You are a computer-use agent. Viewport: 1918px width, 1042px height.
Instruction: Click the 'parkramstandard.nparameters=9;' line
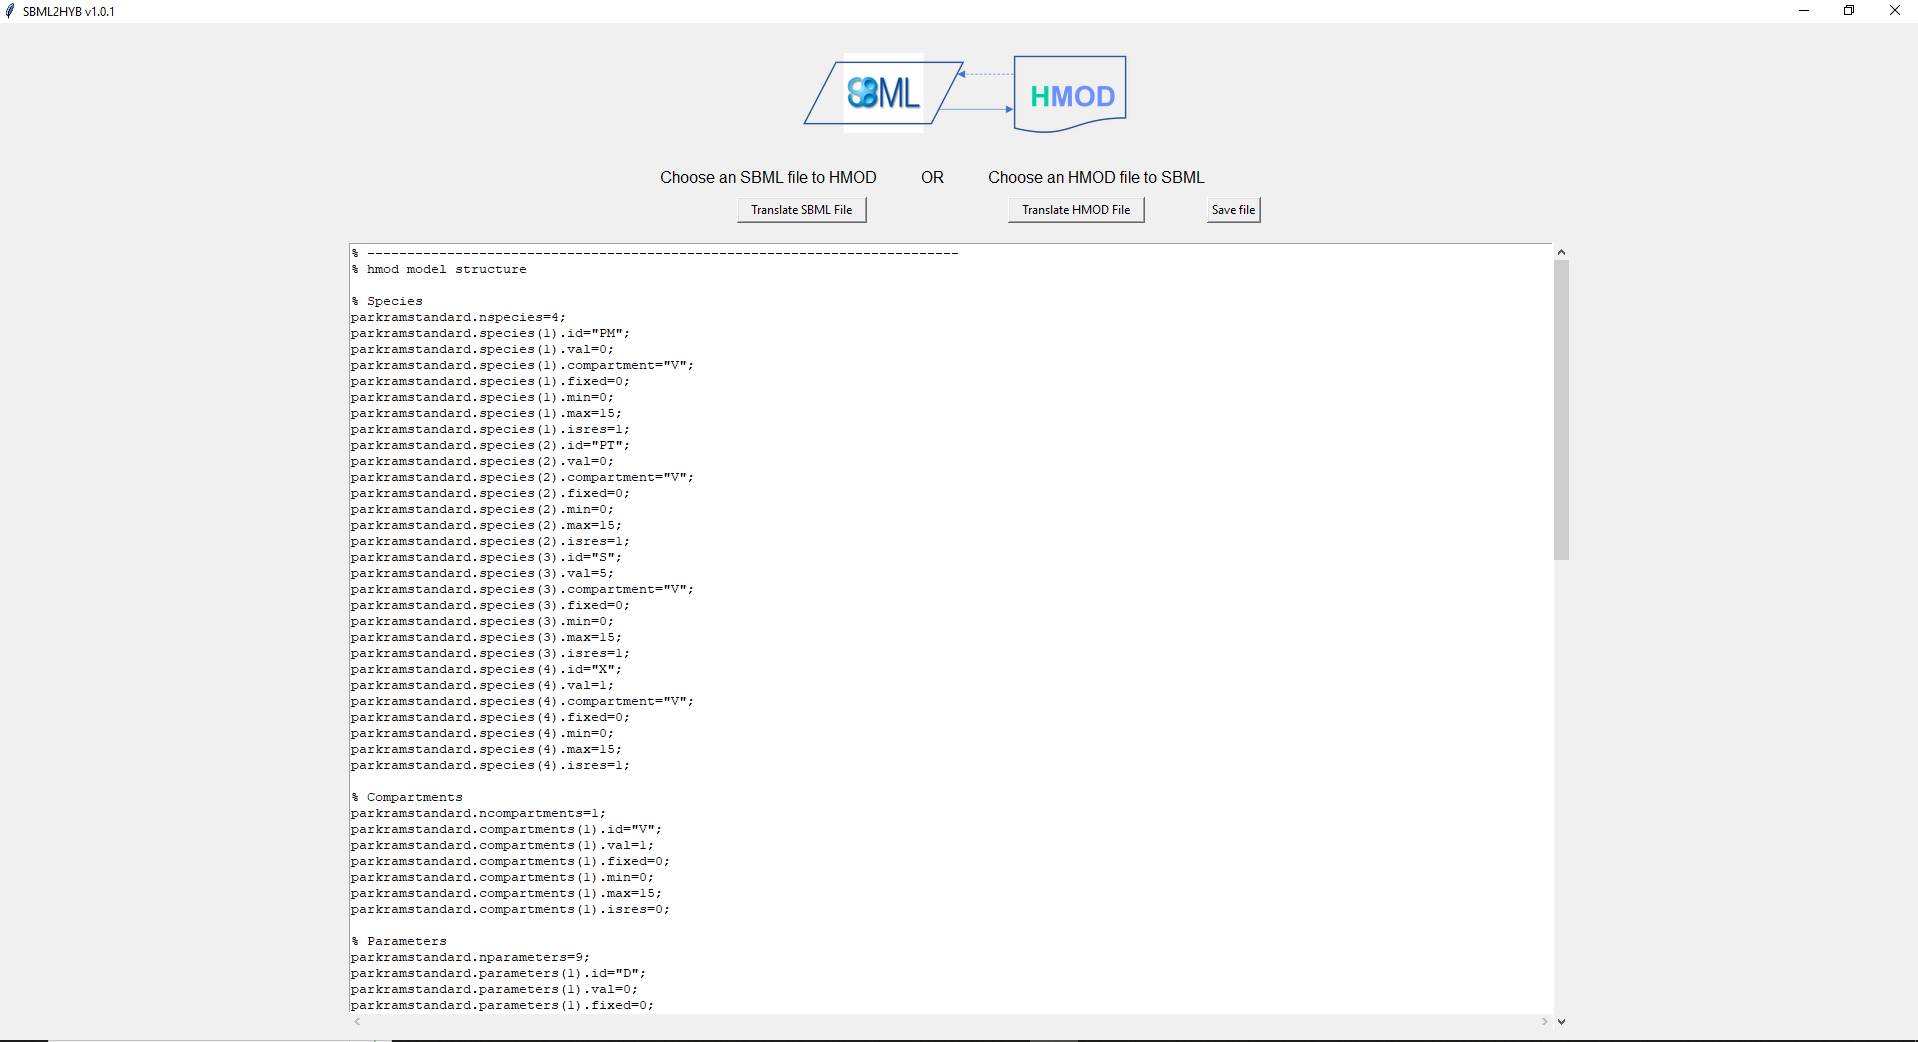click(470, 958)
